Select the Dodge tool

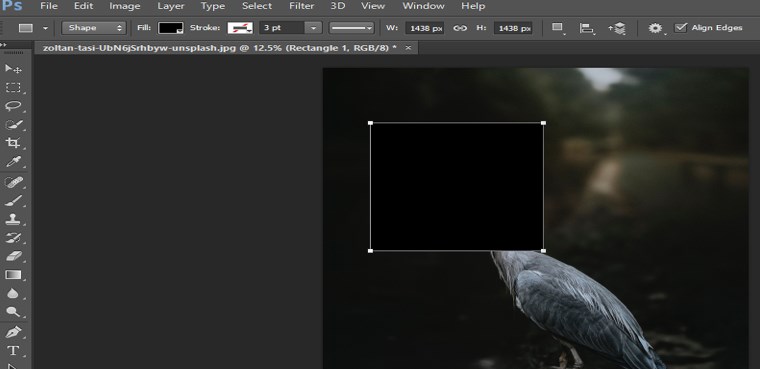coord(13,312)
